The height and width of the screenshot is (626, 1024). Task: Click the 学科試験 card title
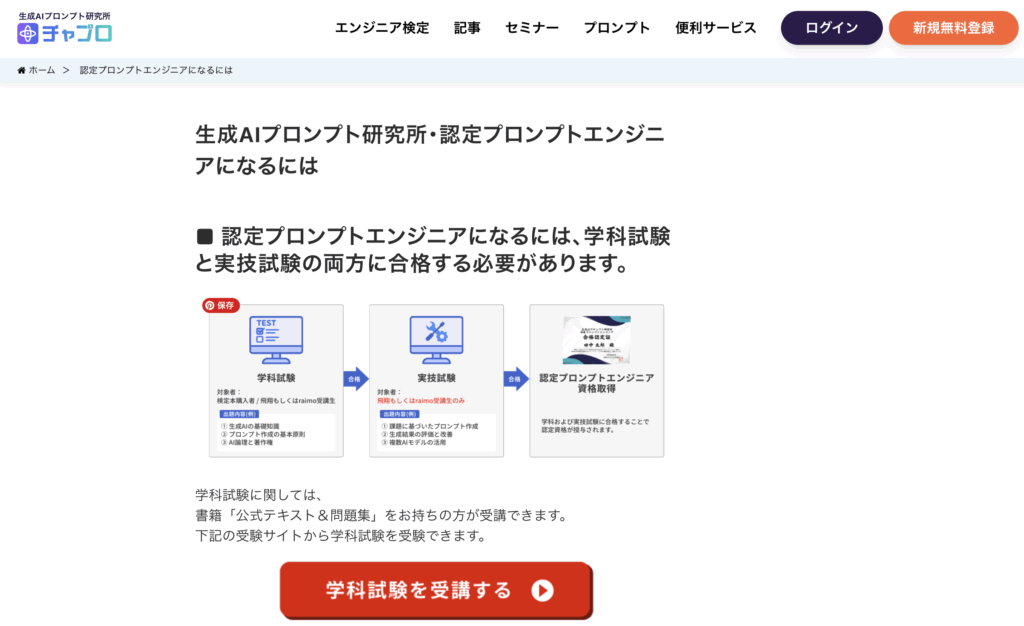tap(276, 378)
